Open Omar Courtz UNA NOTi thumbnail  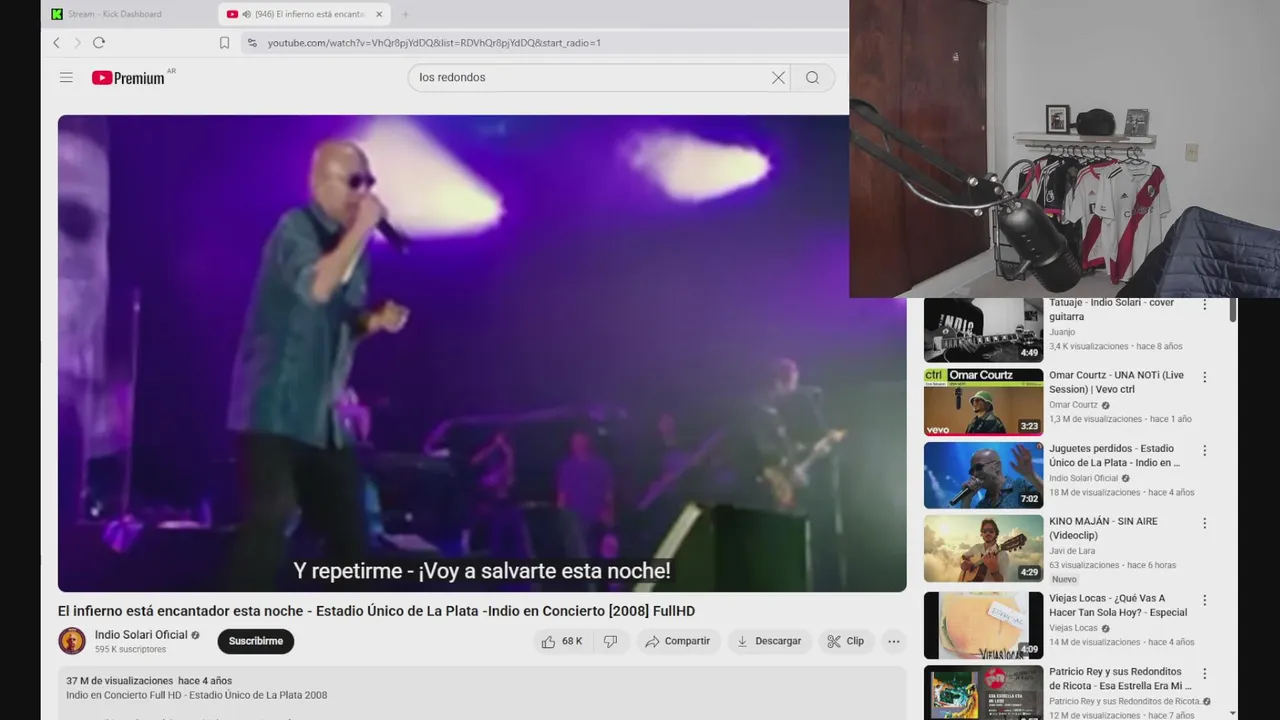[x=983, y=402]
